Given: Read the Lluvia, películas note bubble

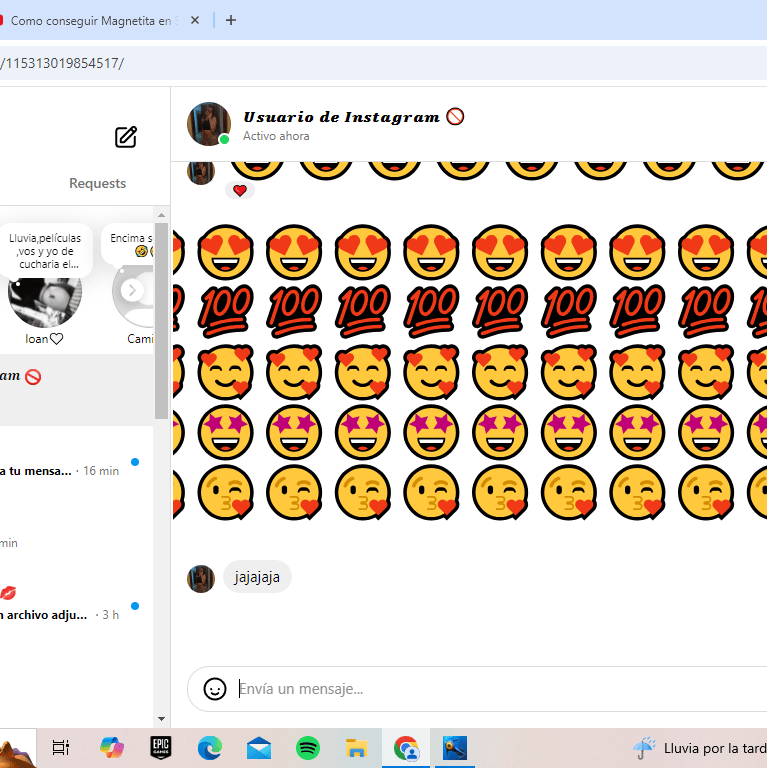Looking at the screenshot, I should coord(45,251).
